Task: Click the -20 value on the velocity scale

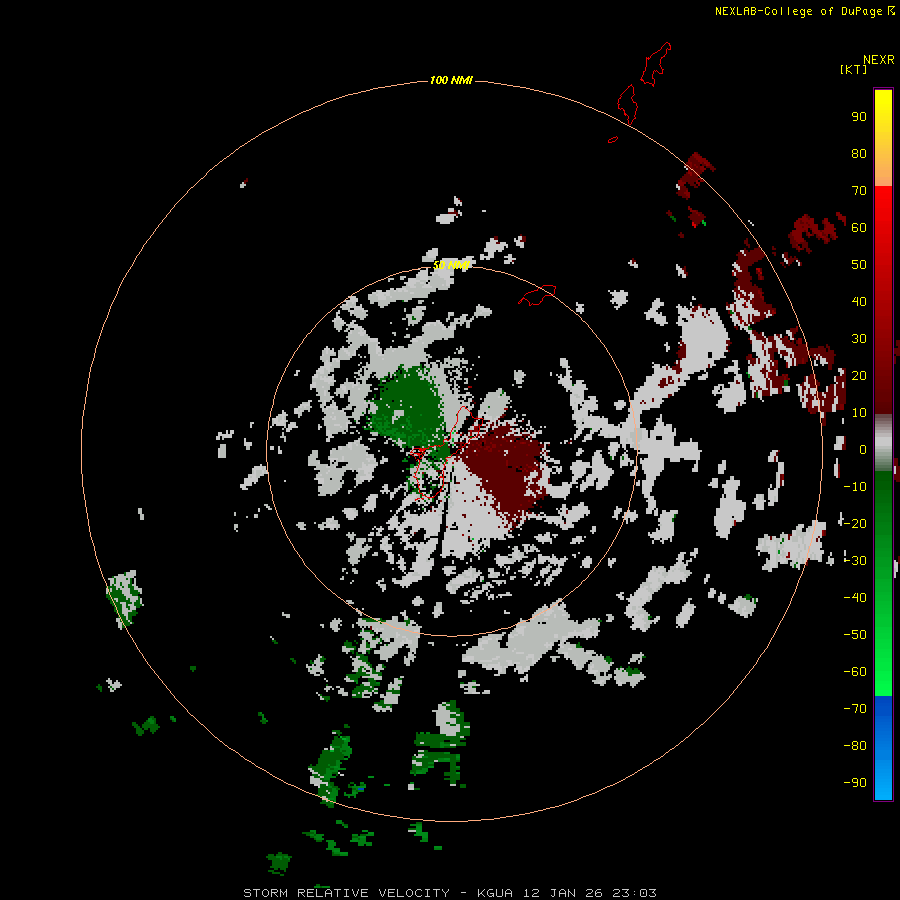Action: point(855,524)
